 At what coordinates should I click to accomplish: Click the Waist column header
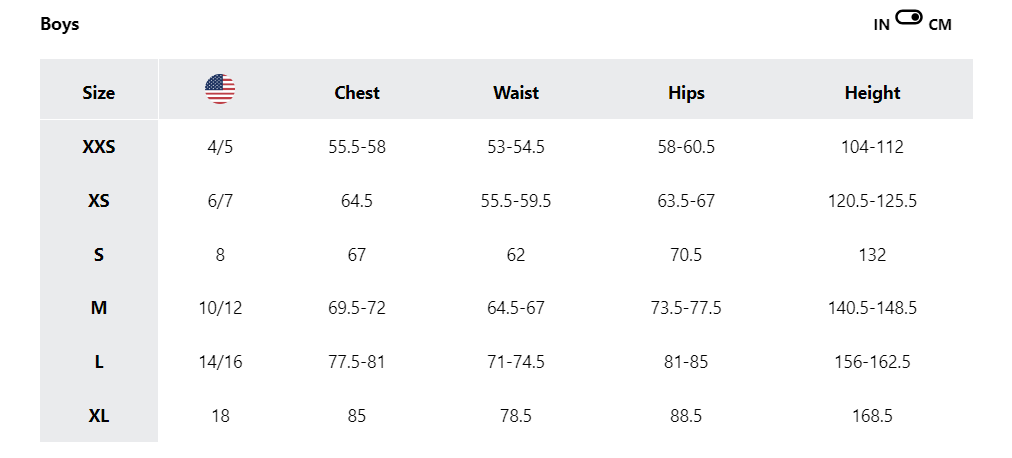pyautogui.click(x=516, y=93)
